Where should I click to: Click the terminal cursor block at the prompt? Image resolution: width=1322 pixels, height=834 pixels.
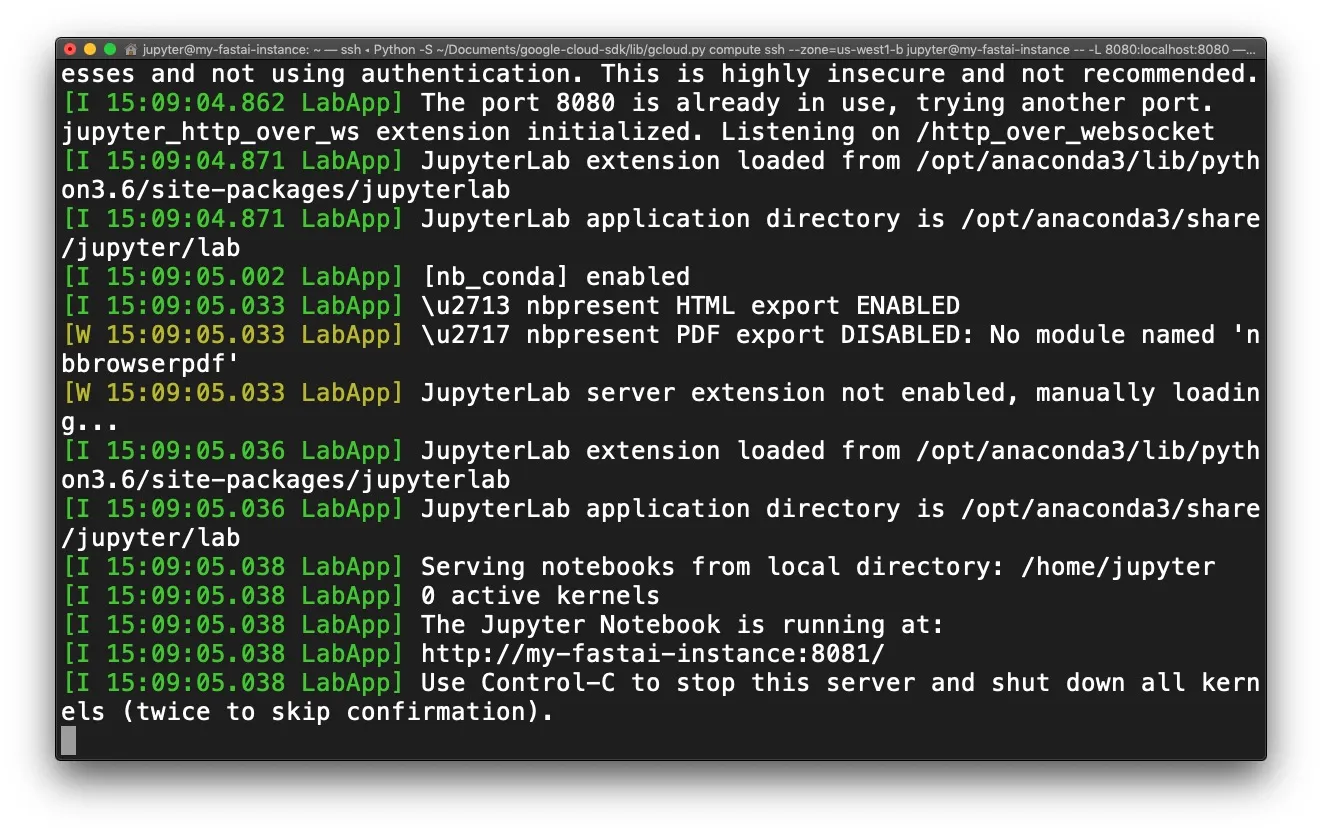[68, 741]
